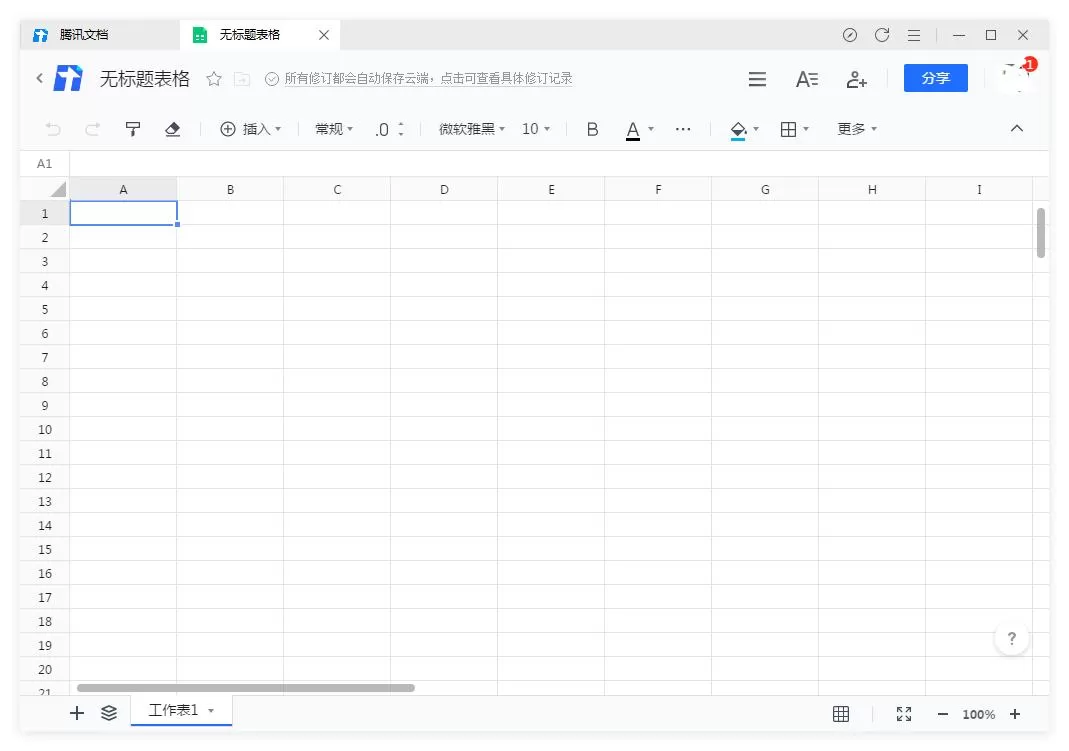Collapse the toolbar with chevron up

pyautogui.click(x=1017, y=128)
